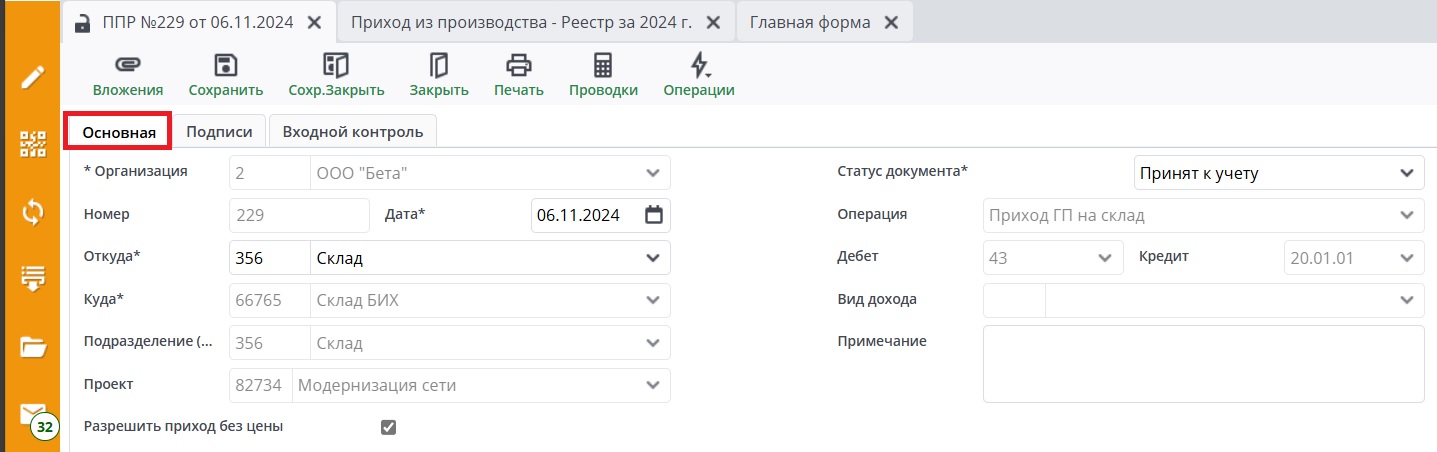Click the Сохранить floppy disk icon

tap(226, 66)
